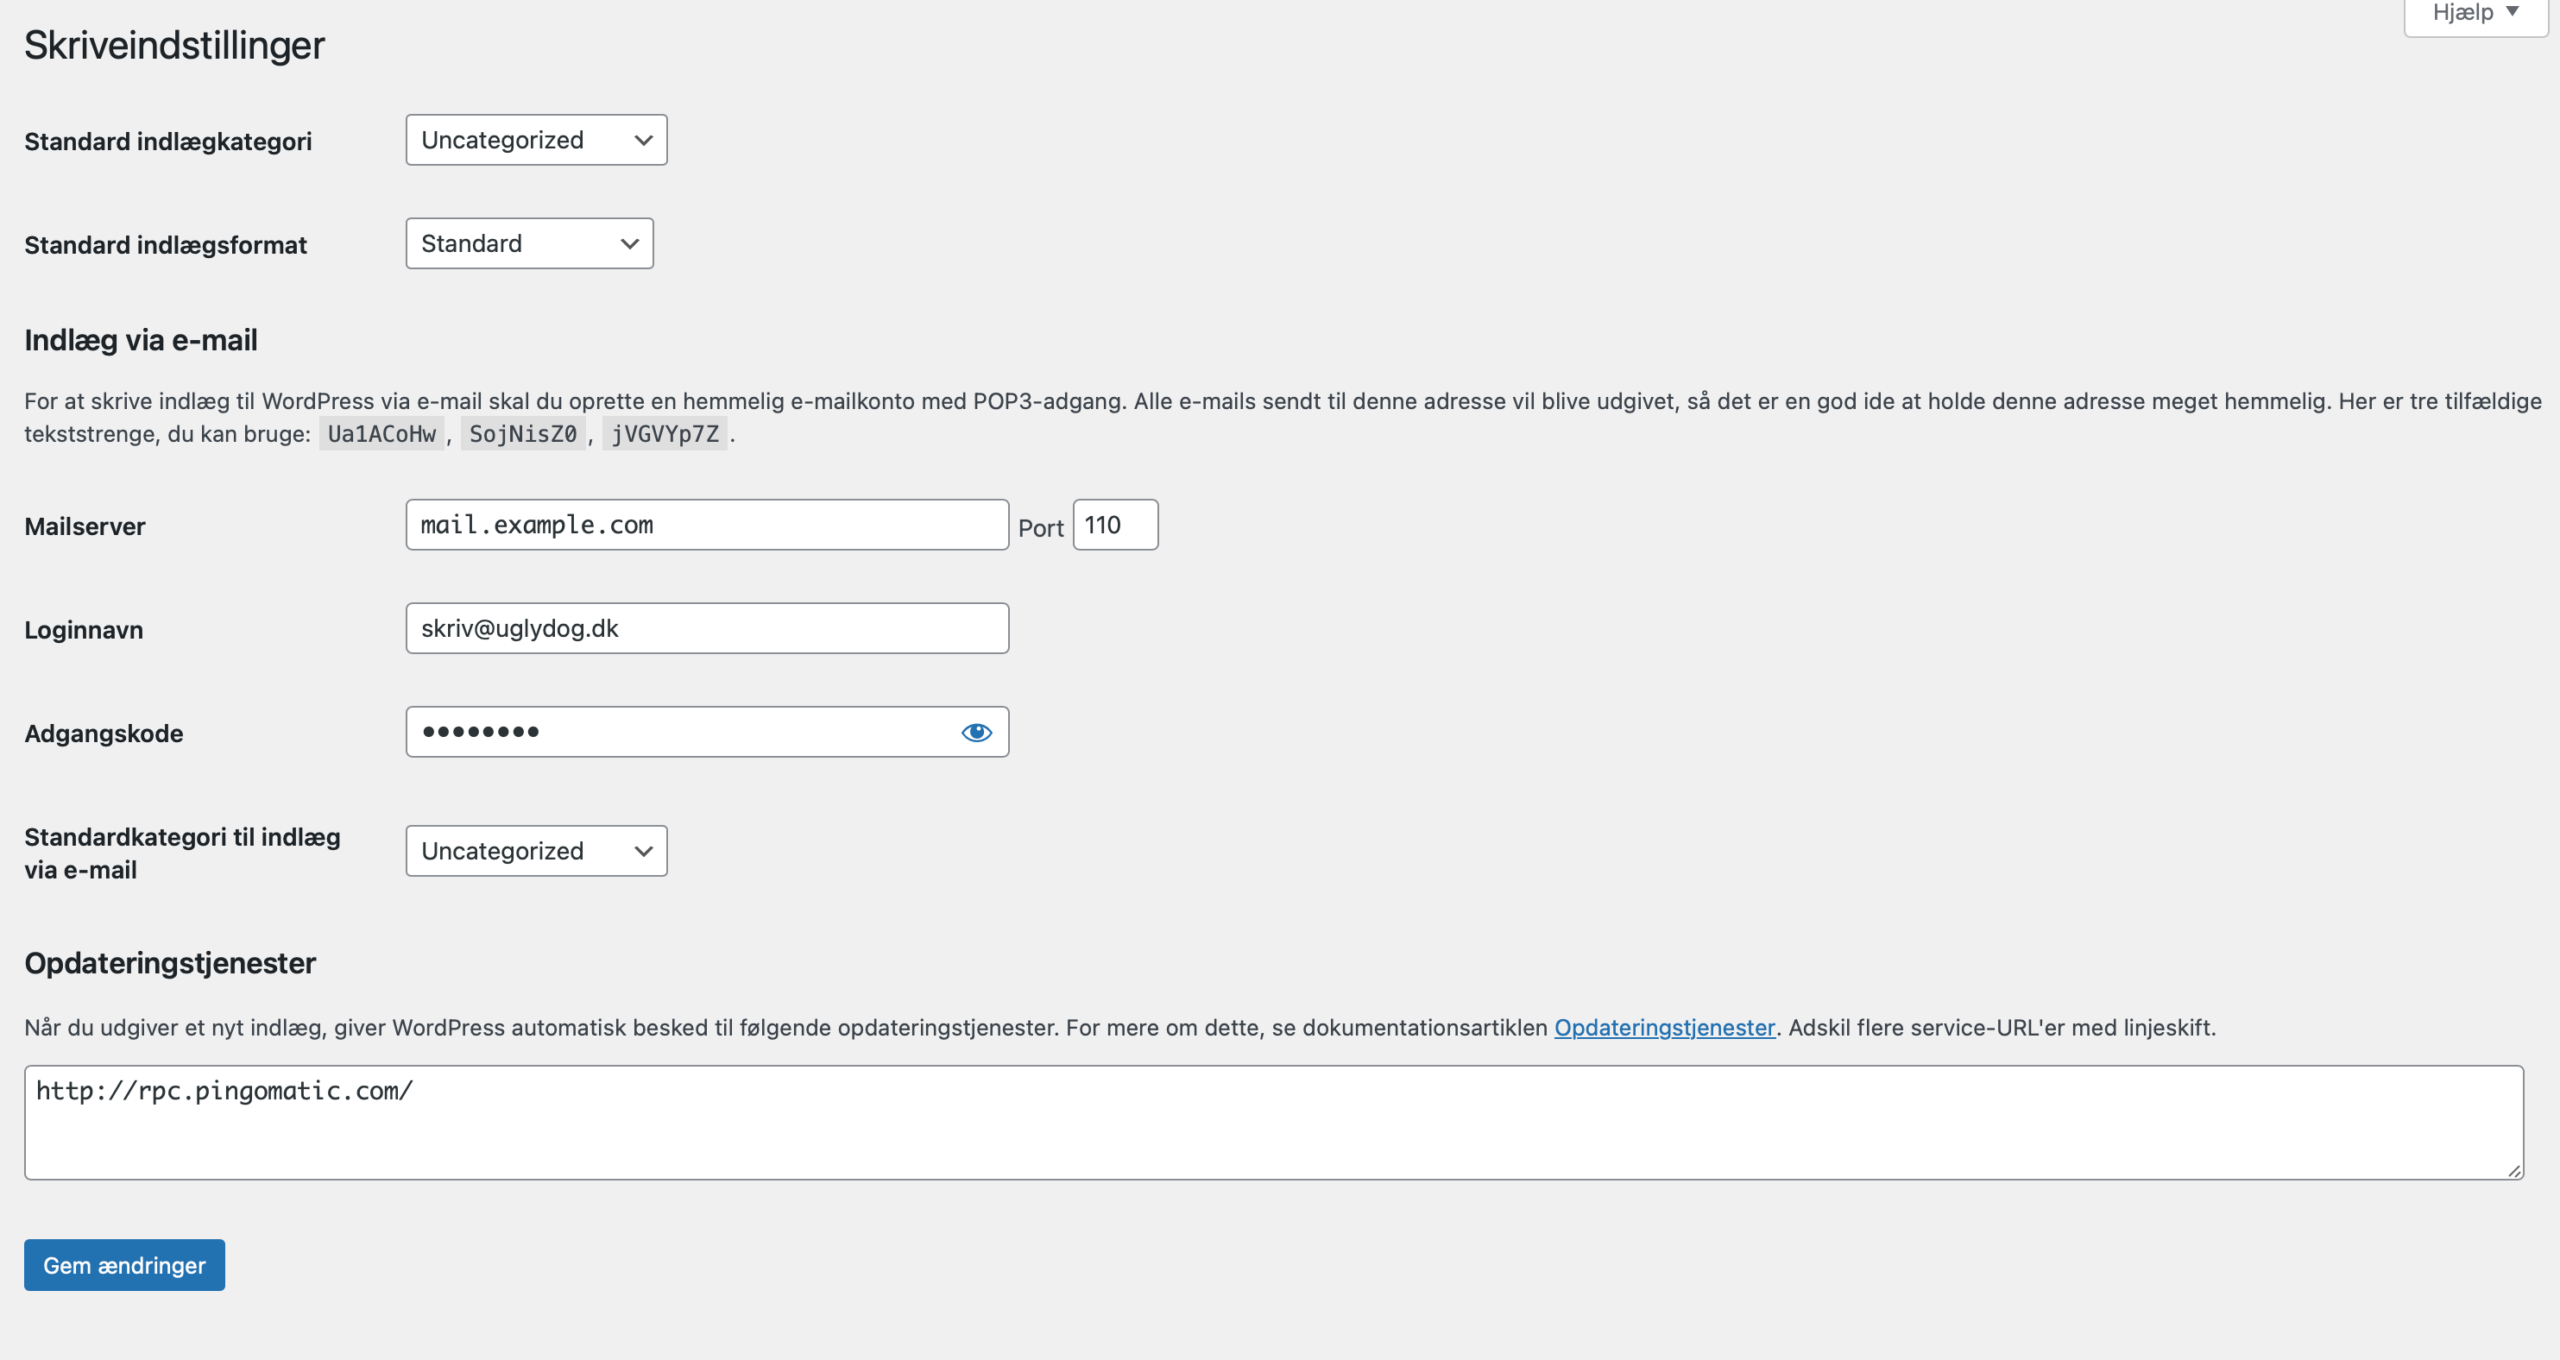Click the random string SojNisZ0
The width and height of the screenshot is (2560, 1360).
click(523, 434)
